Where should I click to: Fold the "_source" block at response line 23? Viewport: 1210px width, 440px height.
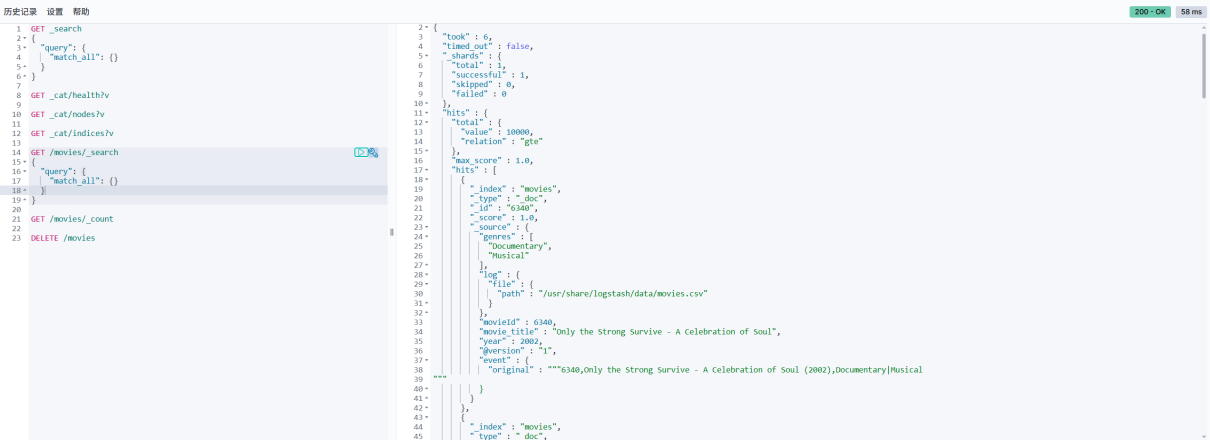coord(427,227)
